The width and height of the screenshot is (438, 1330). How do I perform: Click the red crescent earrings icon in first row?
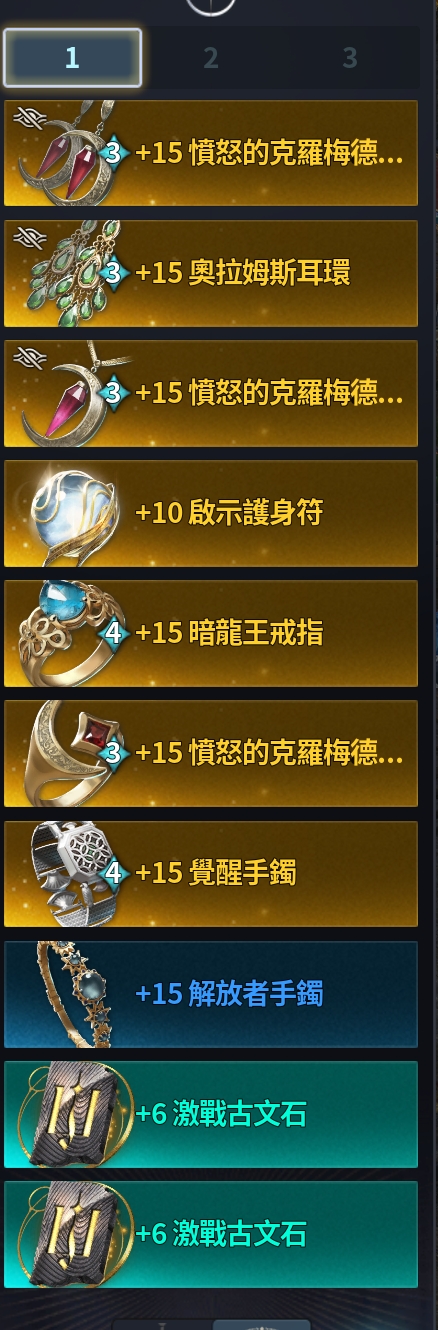coord(68,152)
